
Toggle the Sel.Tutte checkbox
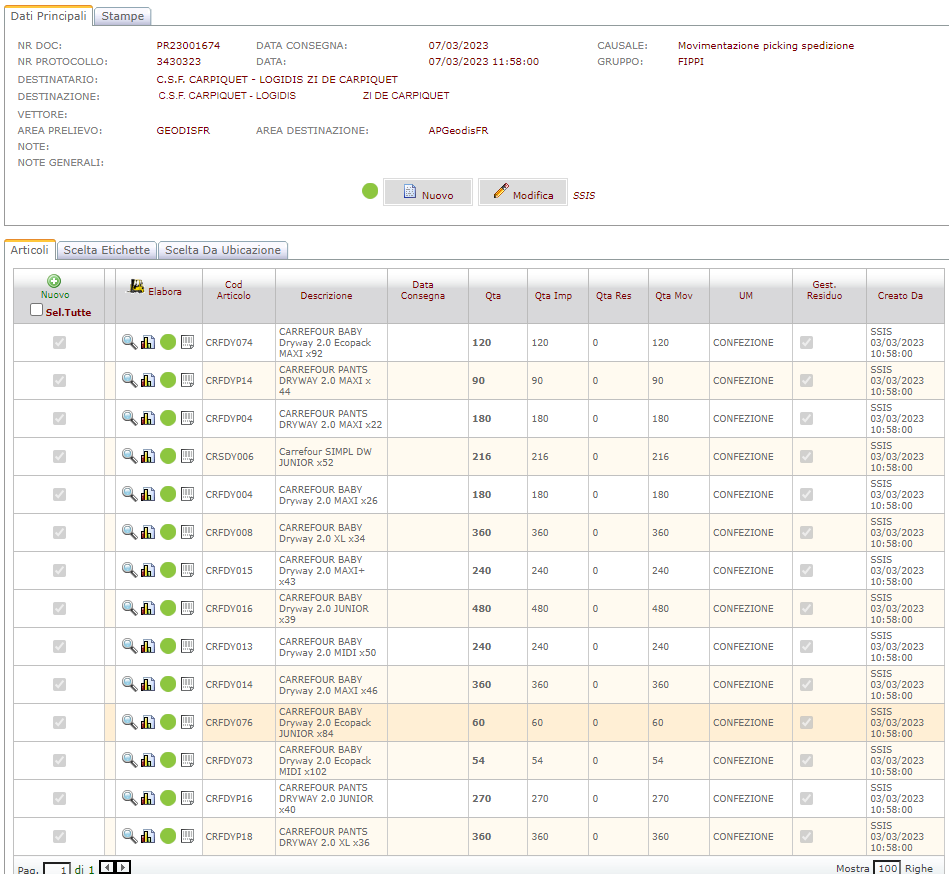[x=36, y=310]
